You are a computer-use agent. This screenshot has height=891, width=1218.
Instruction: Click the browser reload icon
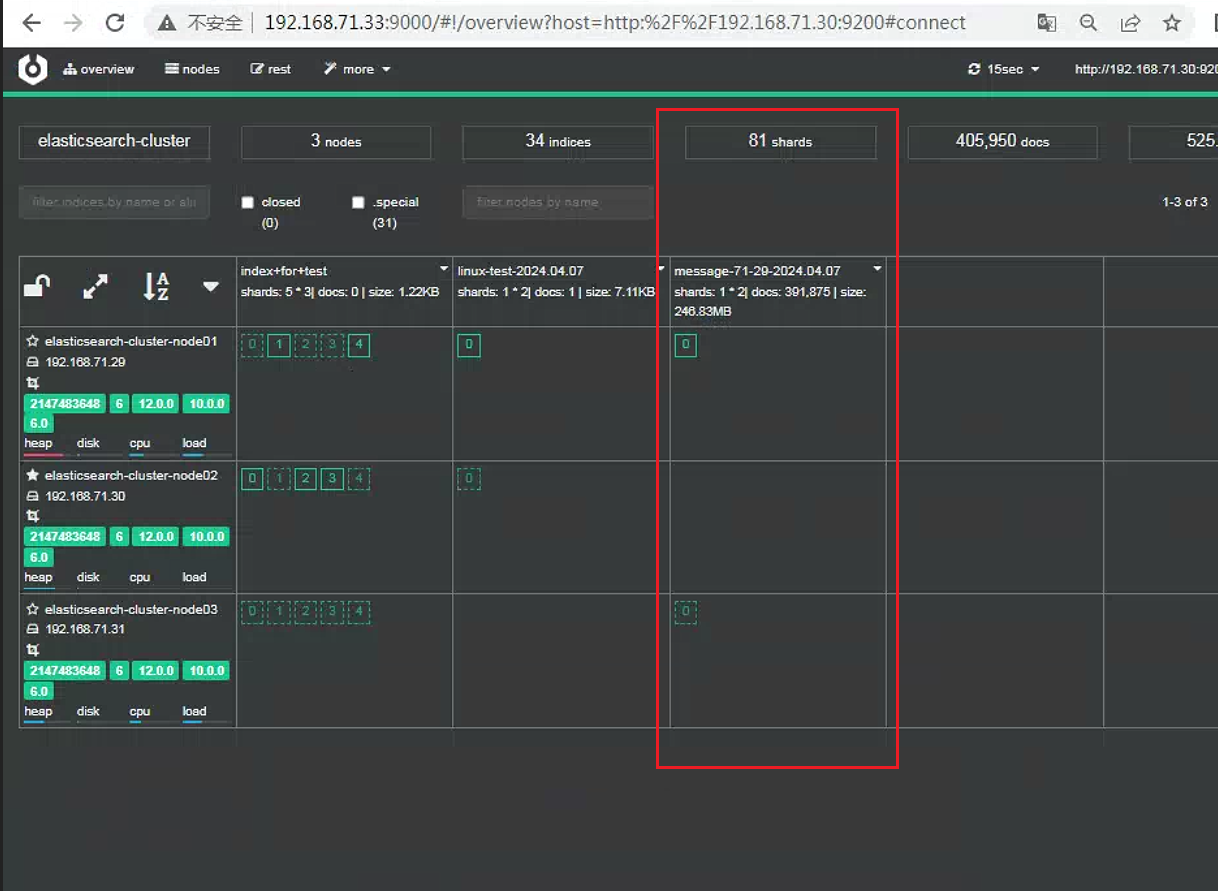click(115, 22)
